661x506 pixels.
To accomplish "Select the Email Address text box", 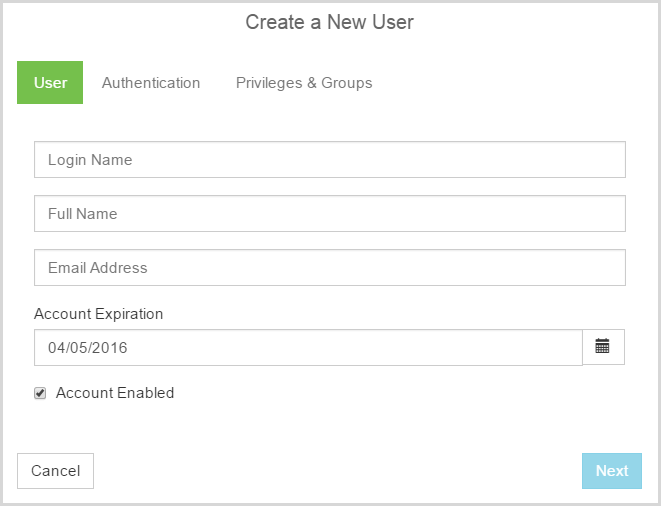I will (330, 267).
